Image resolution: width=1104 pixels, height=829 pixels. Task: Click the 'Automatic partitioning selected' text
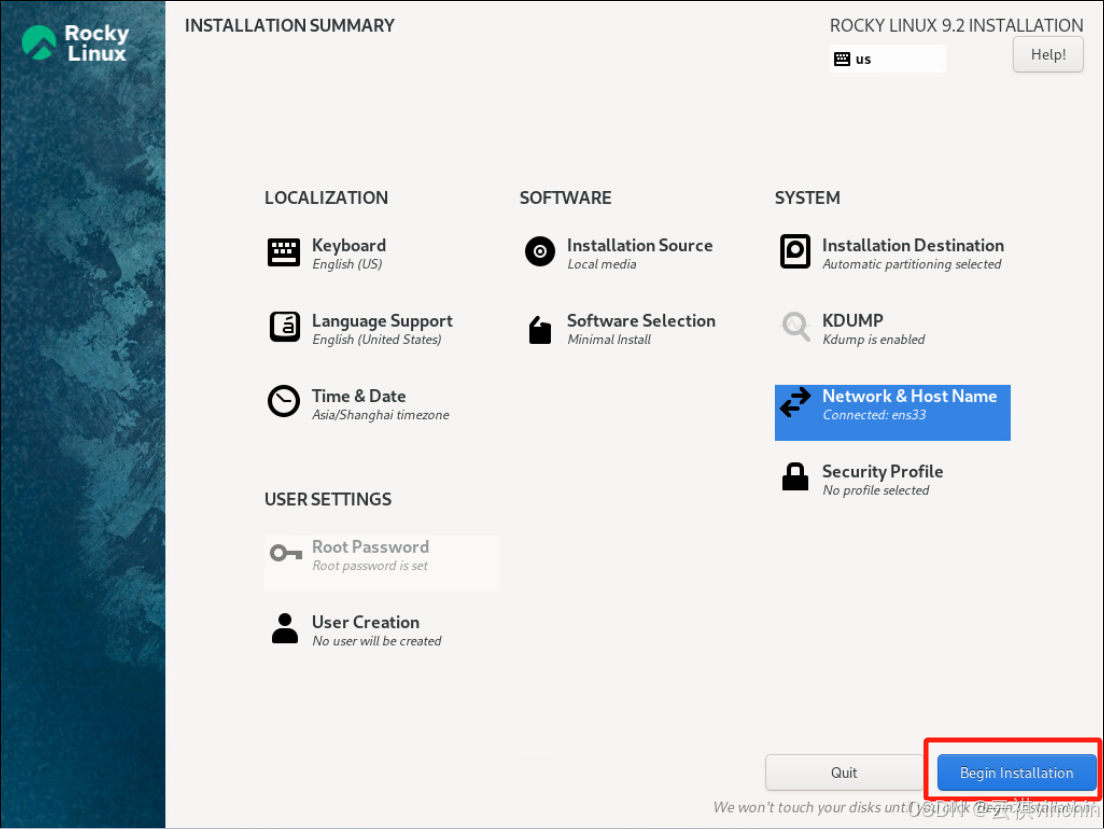[912, 264]
